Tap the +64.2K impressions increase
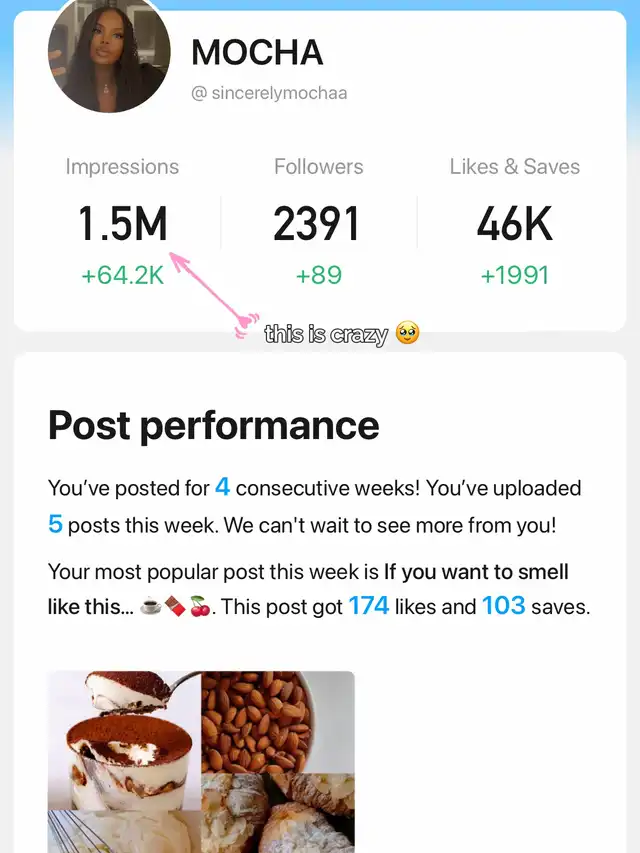 click(x=122, y=275)
